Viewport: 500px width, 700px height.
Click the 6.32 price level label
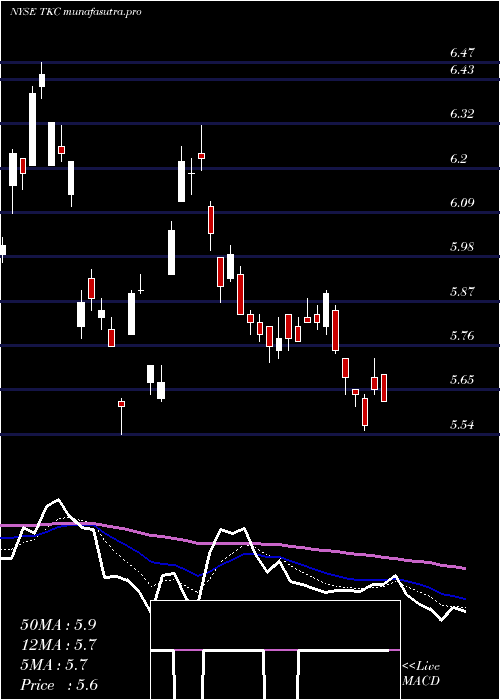click(x=462, y=113)
